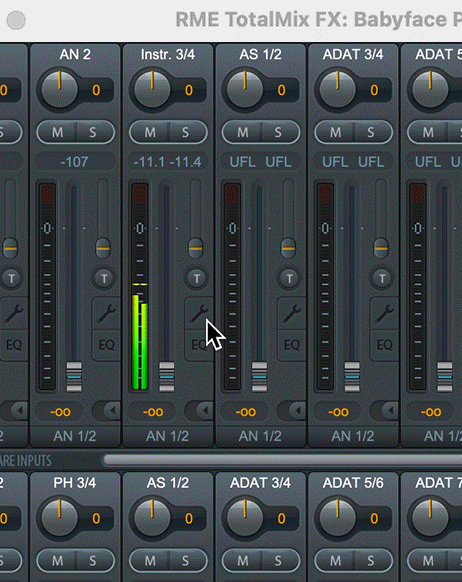Open EQ panel on Instr. 3/4 channel
Screen dimensions: 462x582
[199, 345]
